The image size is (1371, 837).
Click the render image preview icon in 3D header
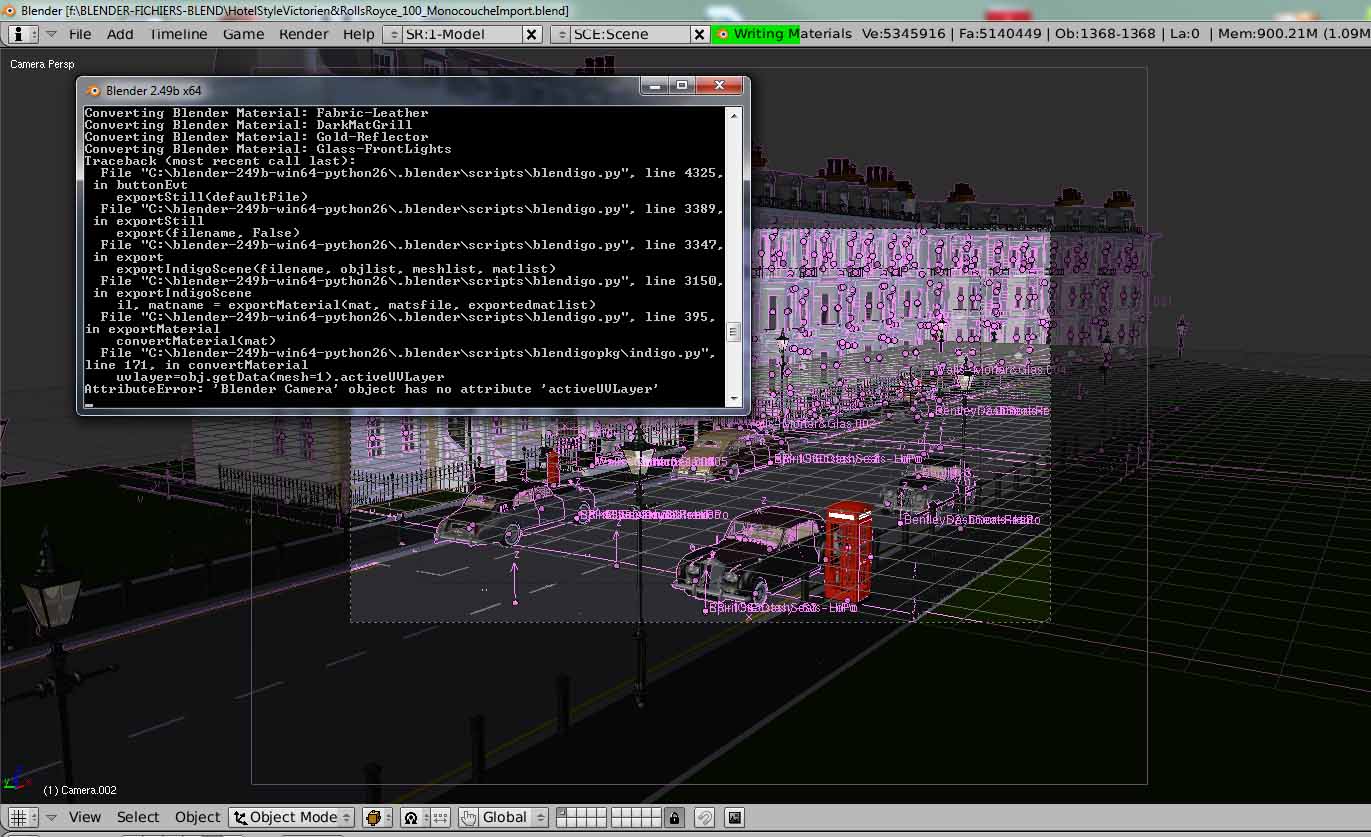click(x=735, y=817)
